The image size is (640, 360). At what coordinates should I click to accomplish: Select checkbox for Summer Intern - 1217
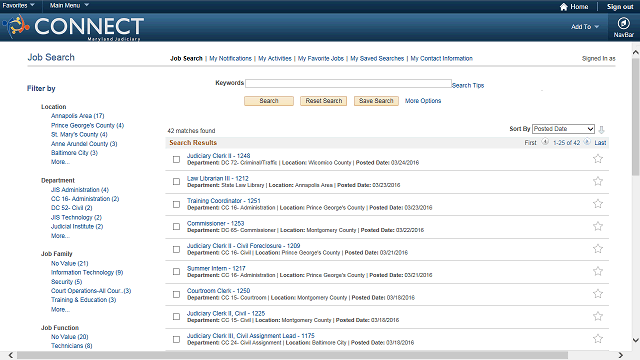176,271
